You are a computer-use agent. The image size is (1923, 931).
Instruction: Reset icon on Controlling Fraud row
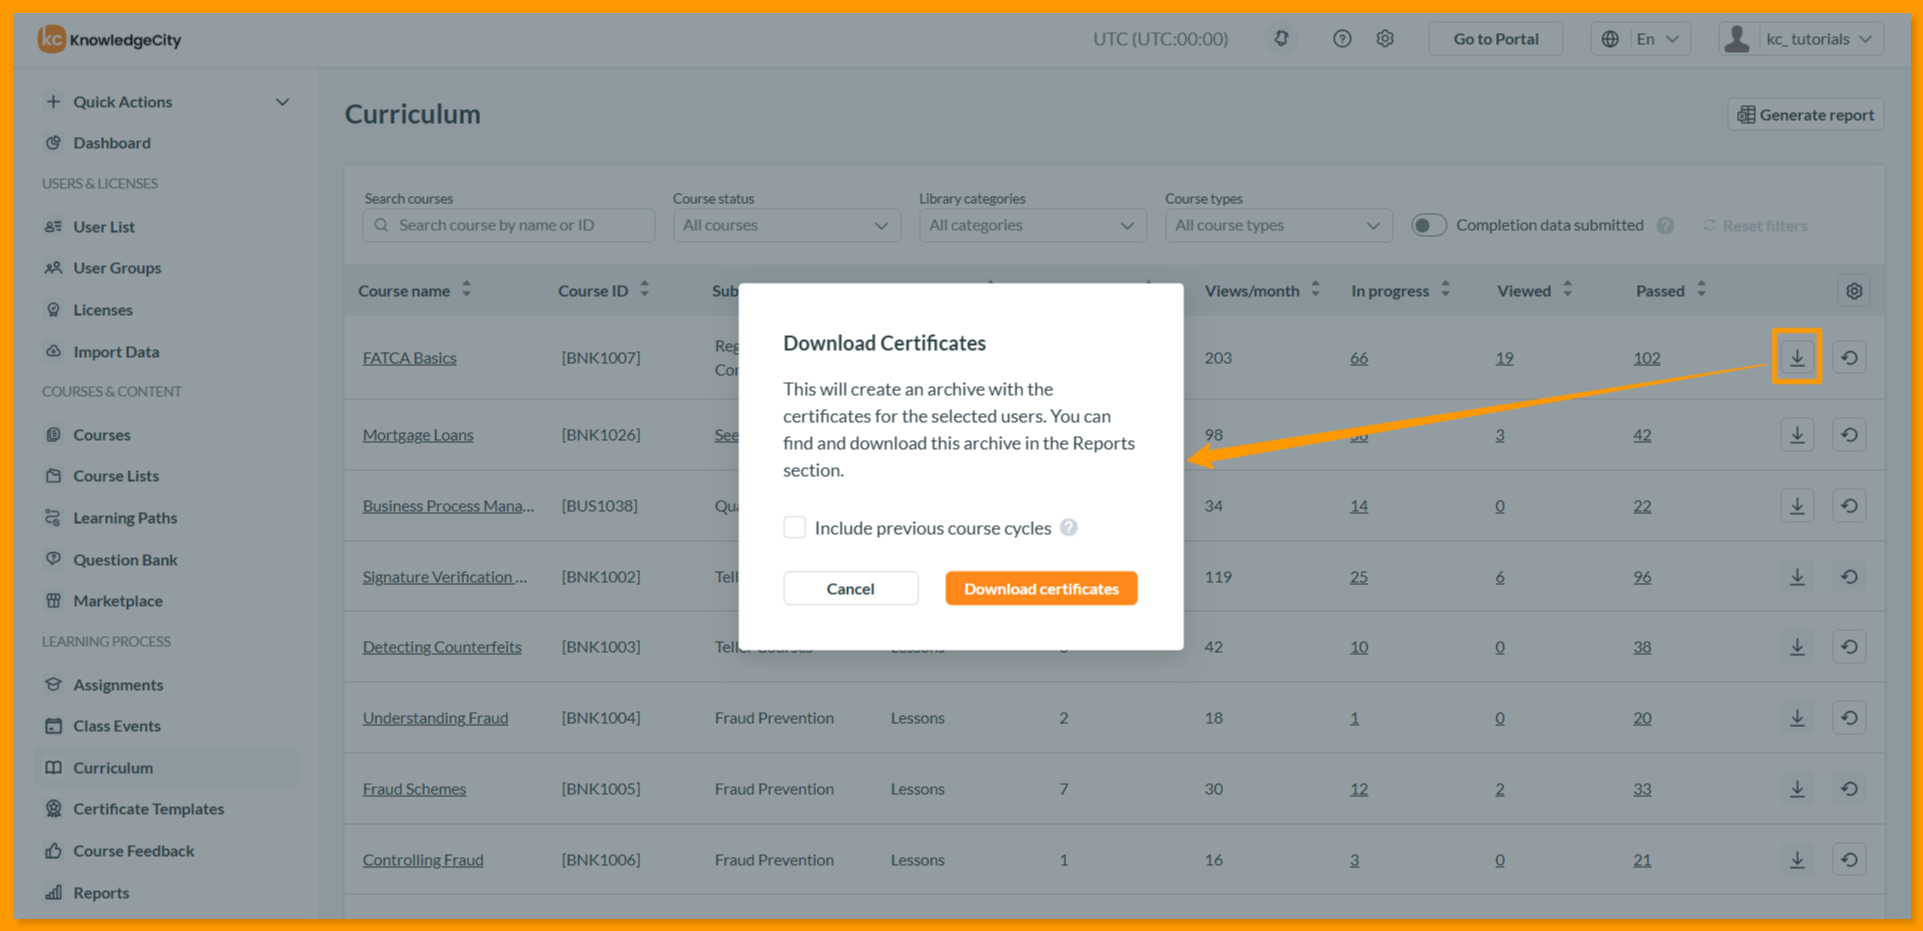(x=1849, y=860)
